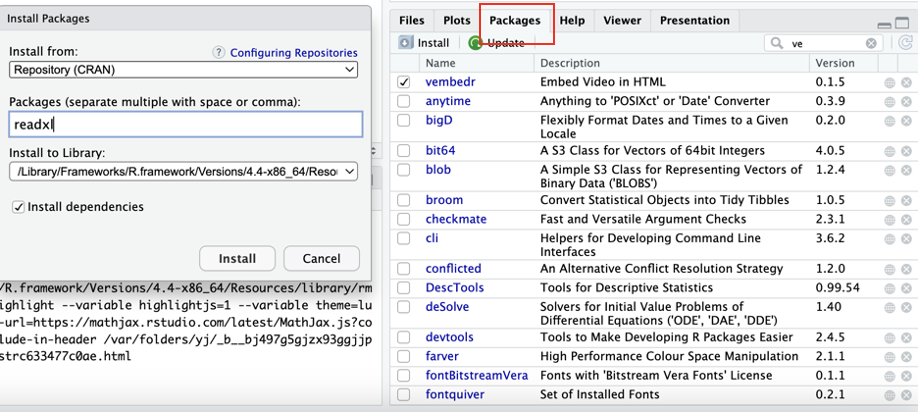
Task: Open web documentation for broom package
Action: (889, 200)
